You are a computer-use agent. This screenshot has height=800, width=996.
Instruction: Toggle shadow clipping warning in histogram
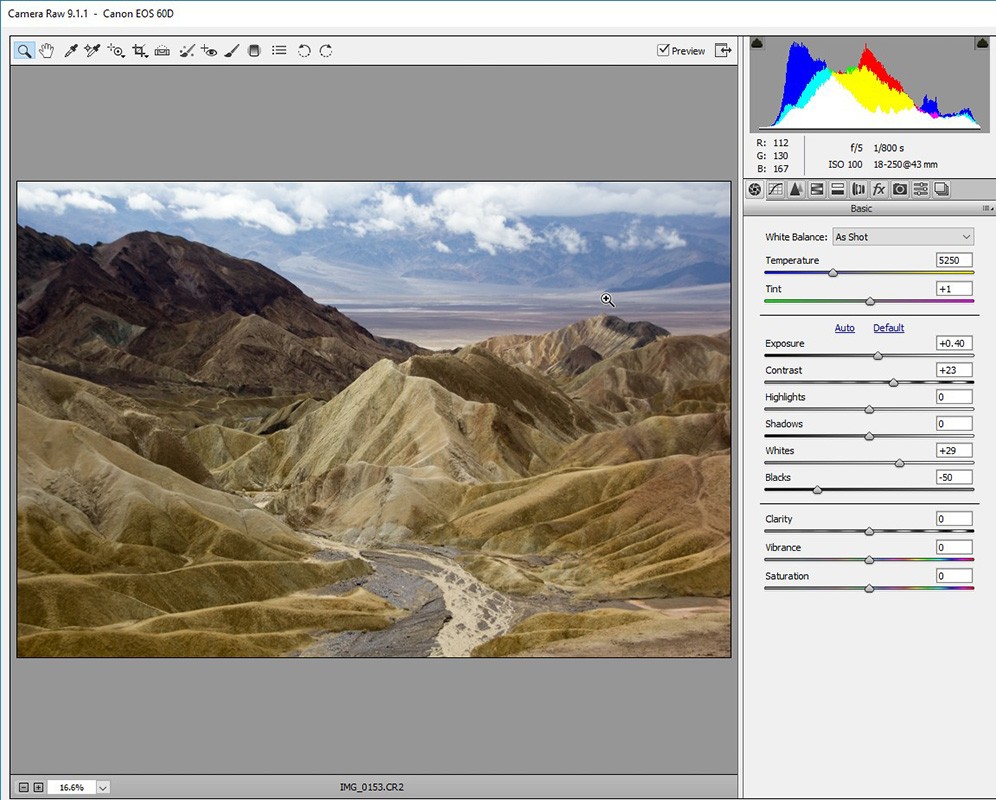[757, 43]
